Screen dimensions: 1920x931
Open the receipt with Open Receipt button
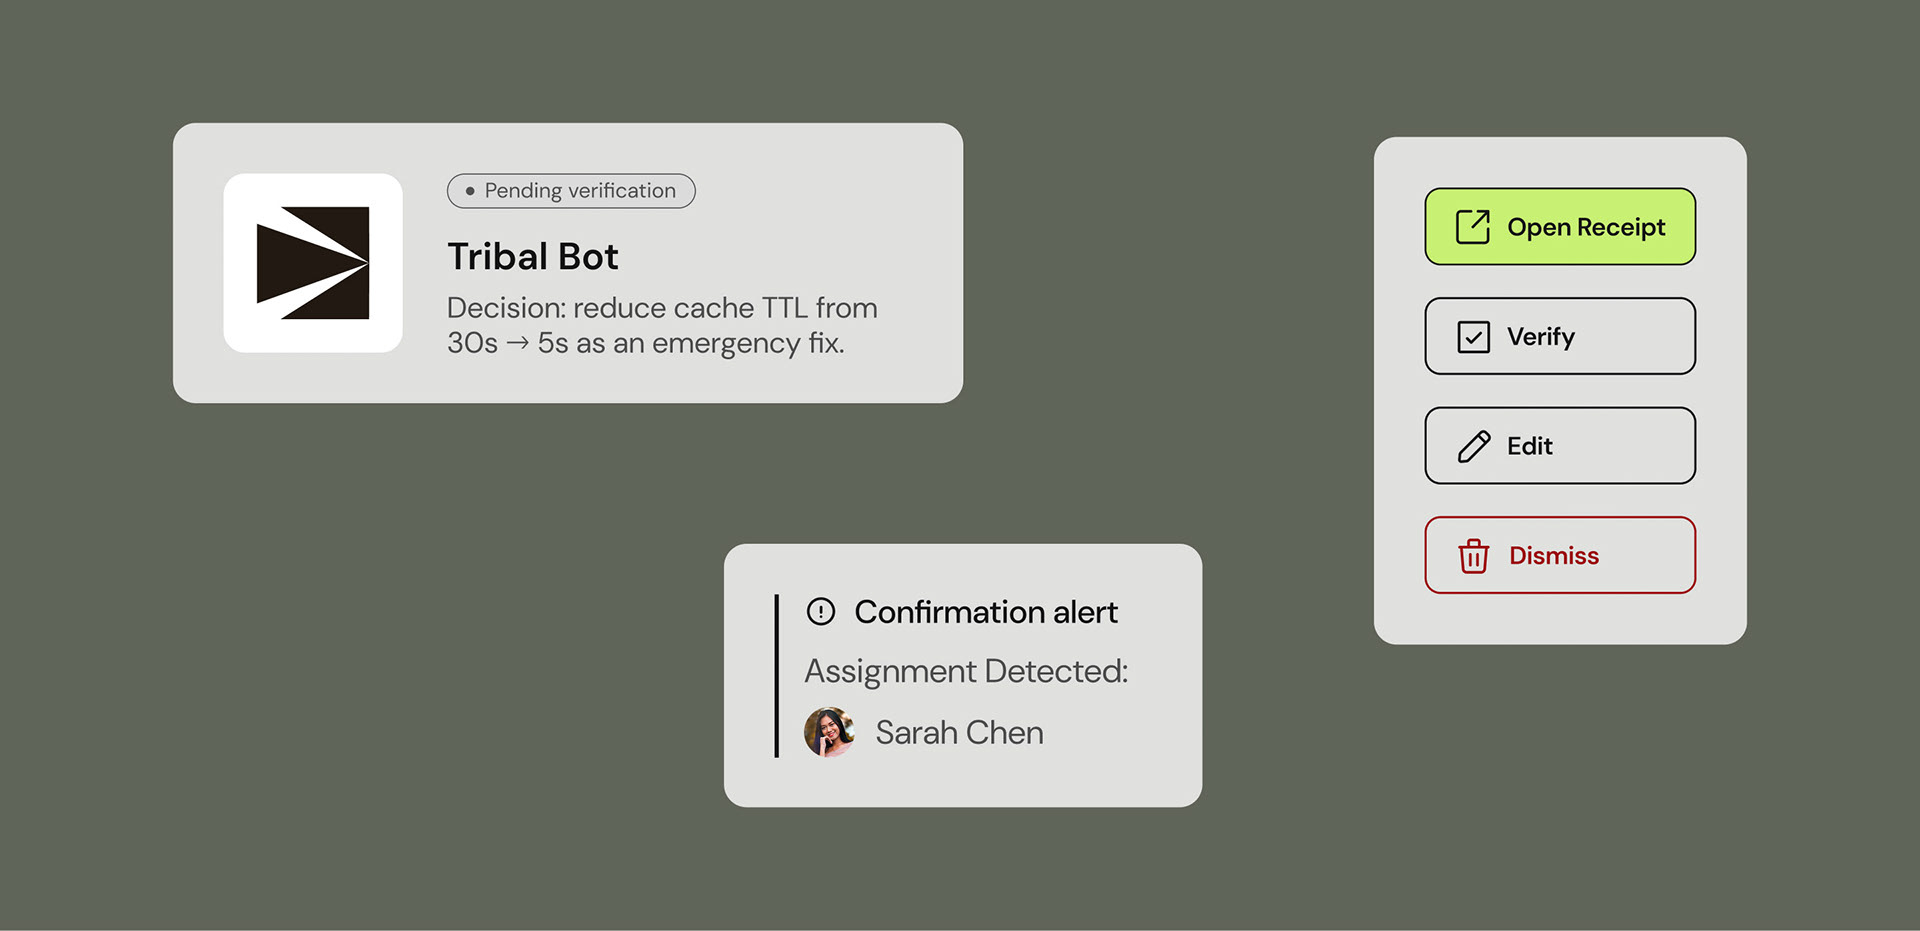point(1560,227)
